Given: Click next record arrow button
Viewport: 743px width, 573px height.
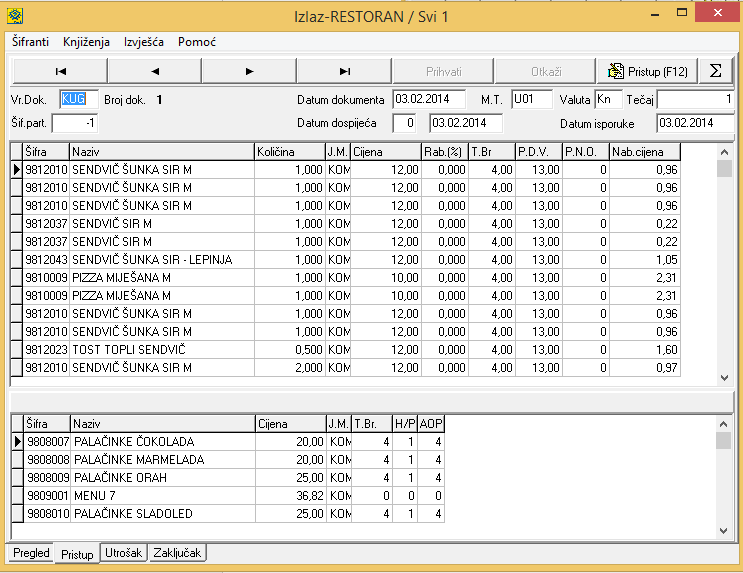Looking at the screenshot, I should [x=249, y=71].
